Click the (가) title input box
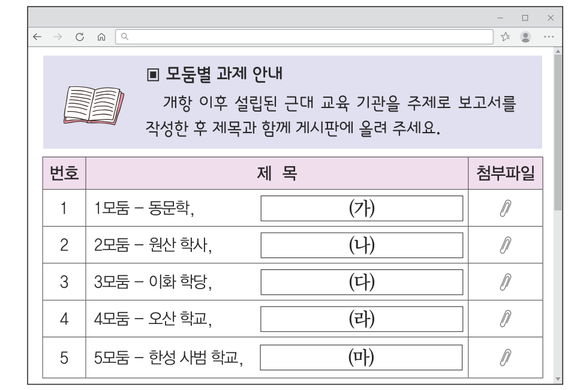The width and height of the screenshot is (574, 390). [x=362, y=208]
